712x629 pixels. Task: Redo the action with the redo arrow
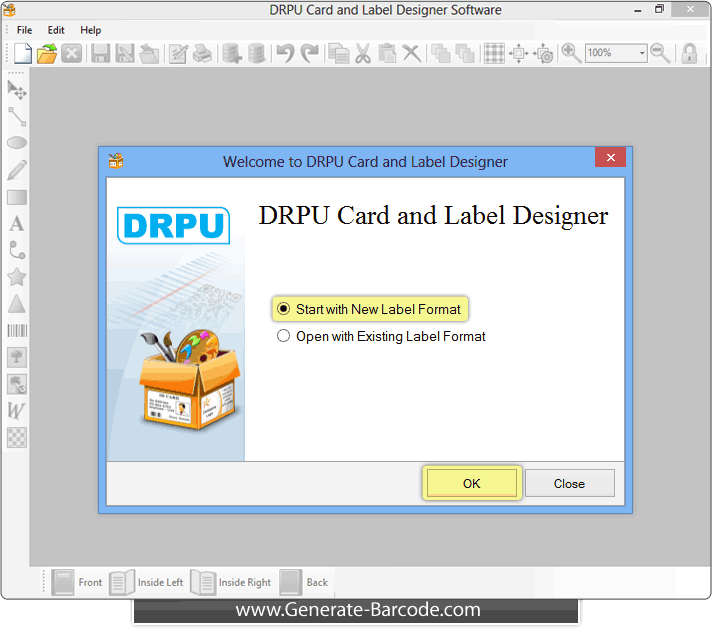coord(310,53)
